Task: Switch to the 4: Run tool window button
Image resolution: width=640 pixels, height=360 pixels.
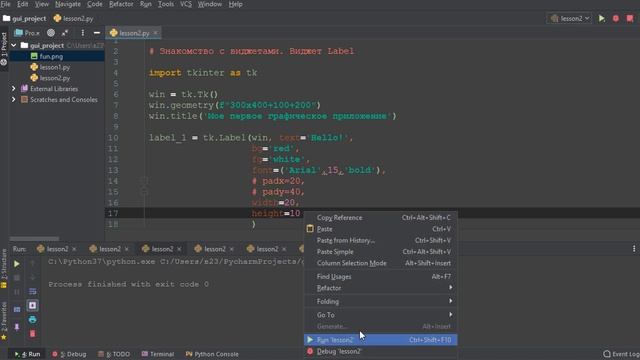Action: [x=27, y=354]
